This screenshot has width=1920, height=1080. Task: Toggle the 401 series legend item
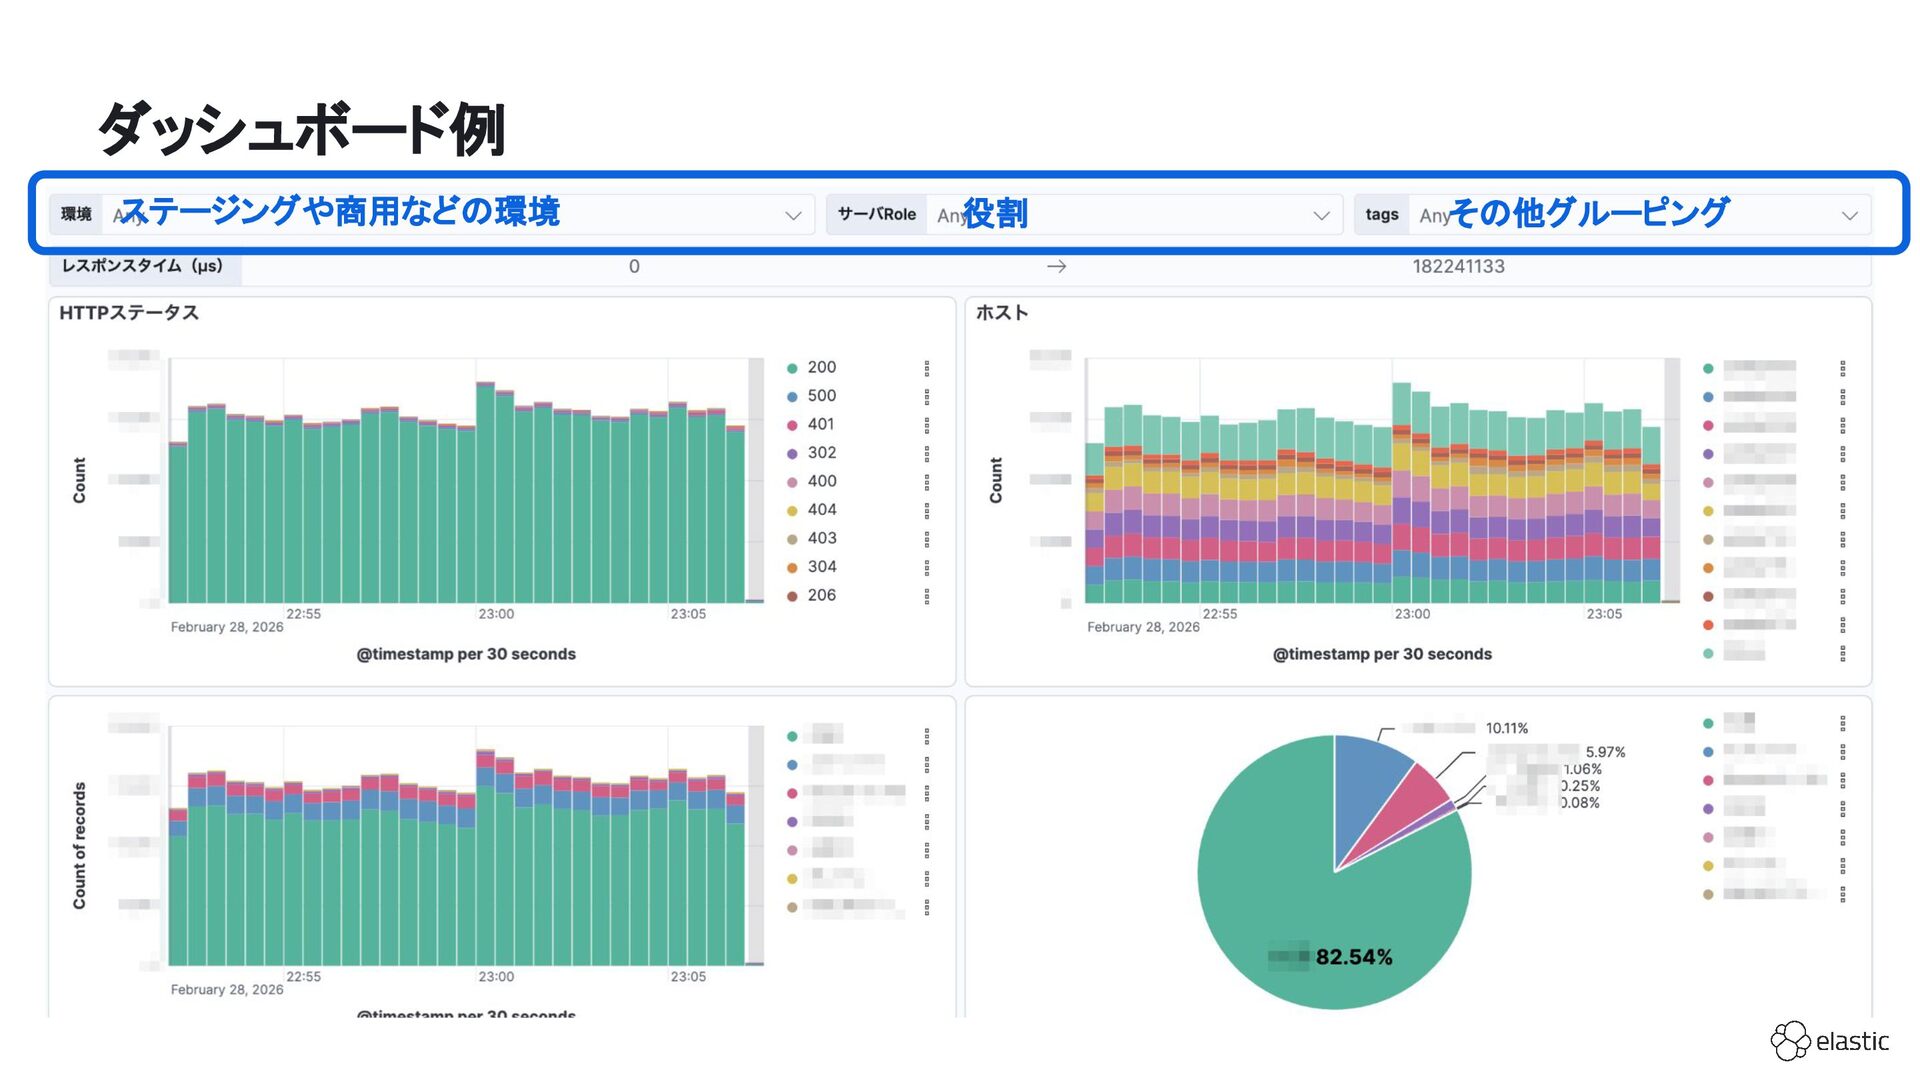[821, 425]
